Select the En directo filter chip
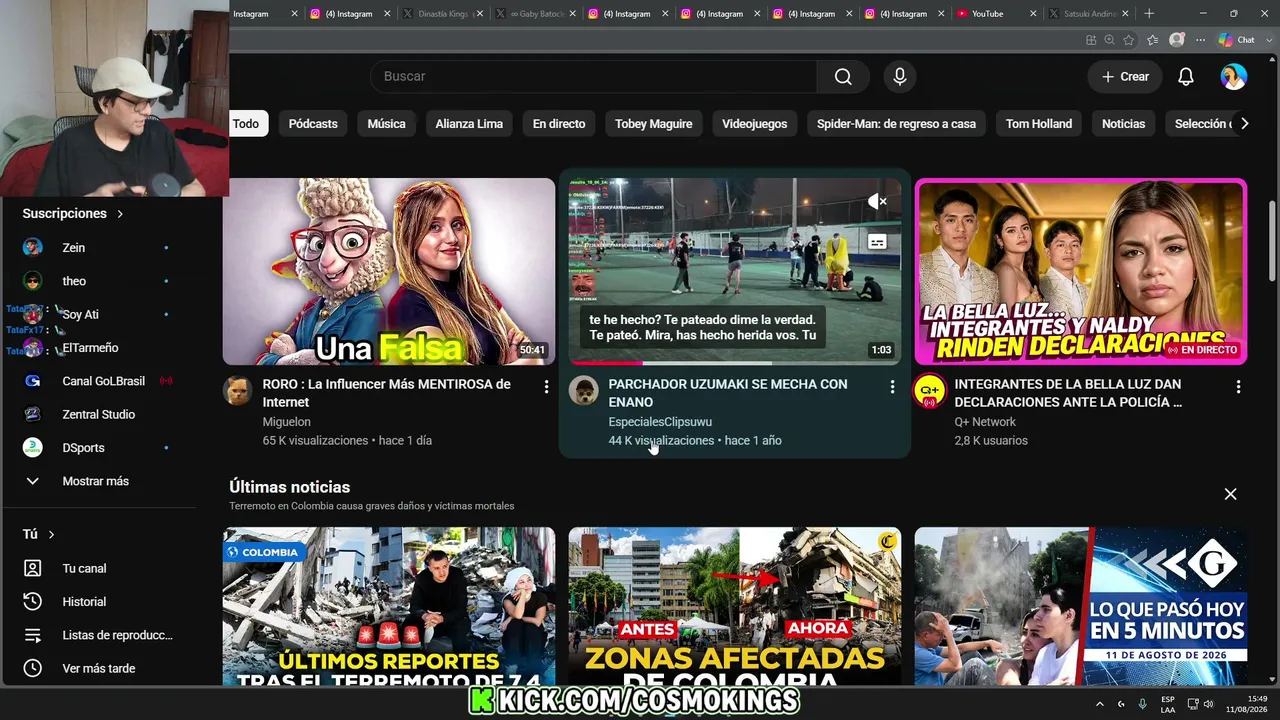The image size is (1280, 720). (x=559, y=124)
